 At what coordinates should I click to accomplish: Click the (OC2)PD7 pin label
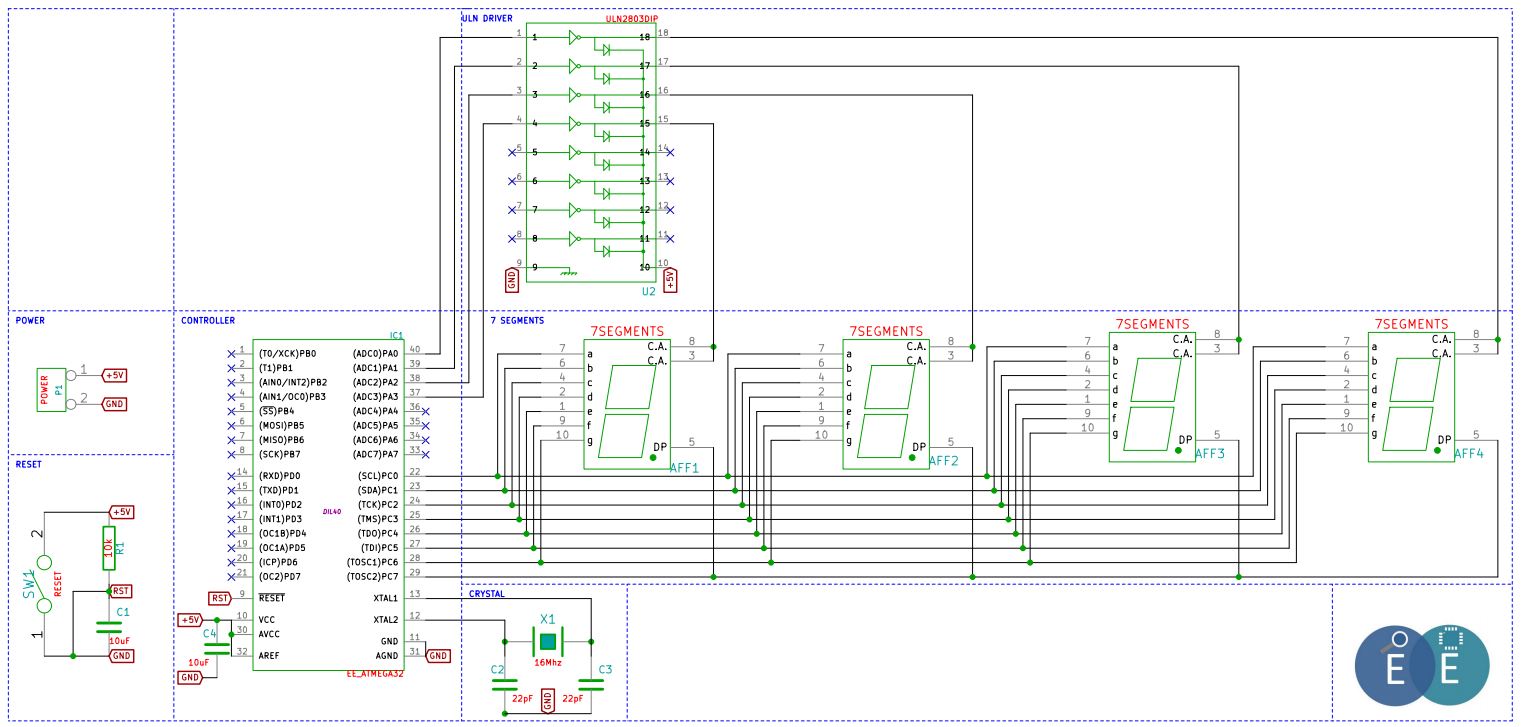pyautogui.click(x=281, y=577)
